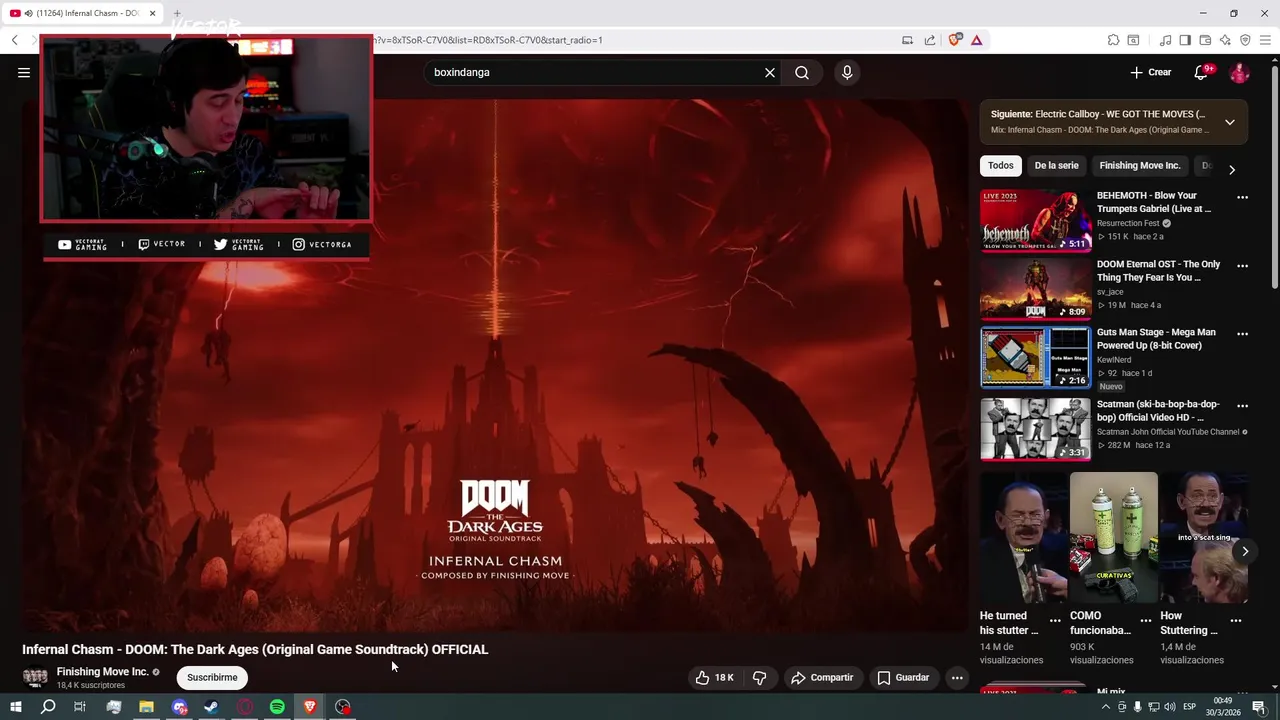Open options for 'He turned his stutter' short
This screenshot has width=1280, height=720.
[1055, 620]
